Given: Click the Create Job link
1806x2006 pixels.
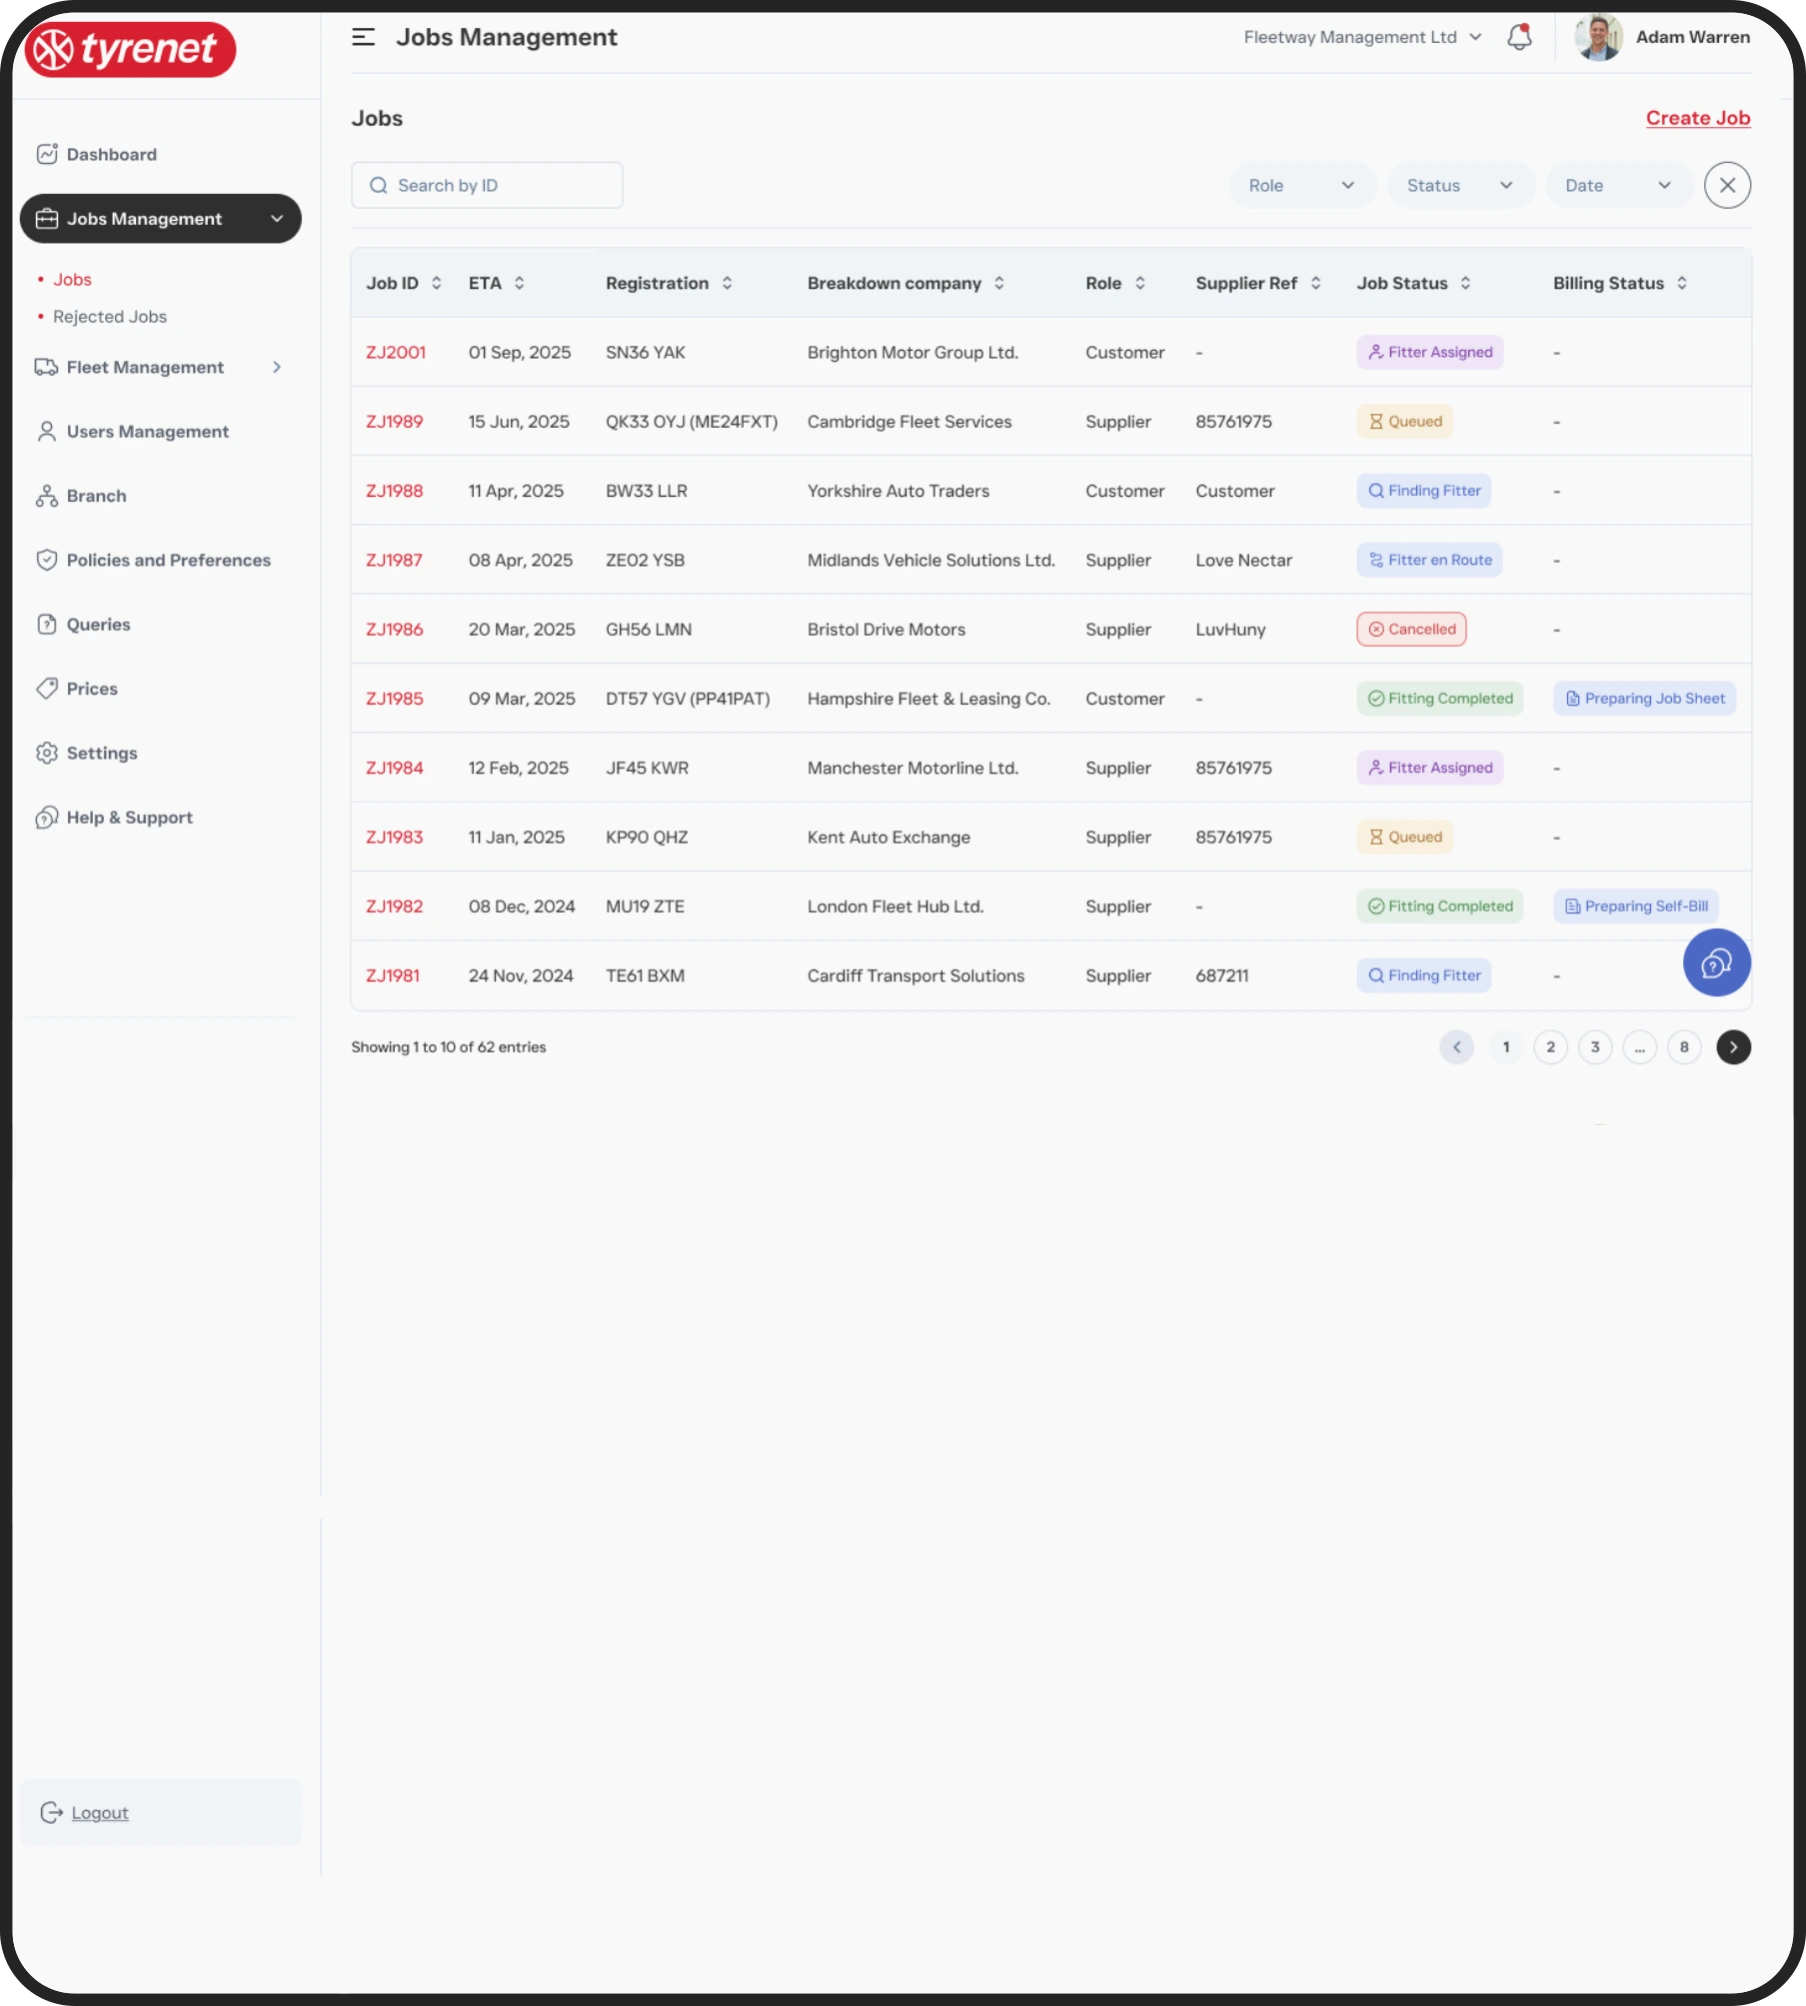Looking at the screenshot, I should [1697, 118].
